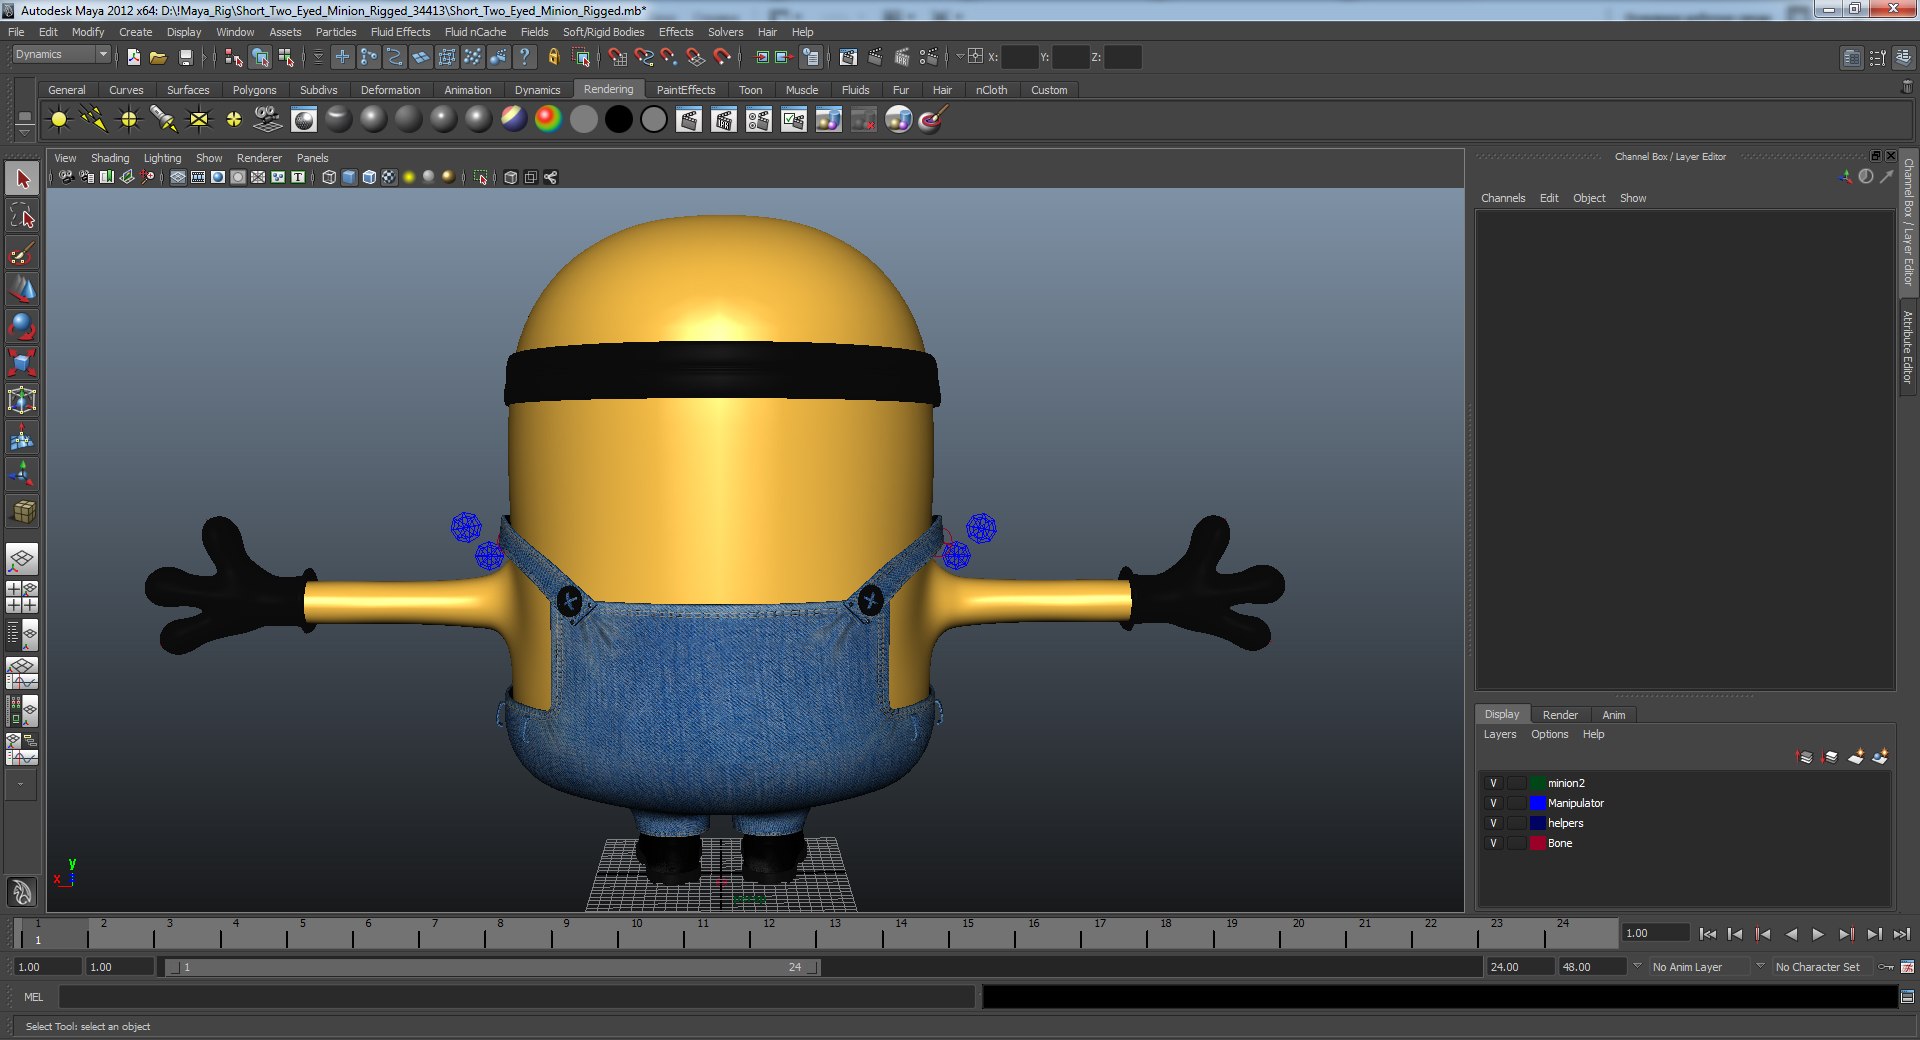Image resolution: width=1920 pixels, height=1040 pixels.
Task: Toggle display type box of Bone layer
Action: point(1517,843)
